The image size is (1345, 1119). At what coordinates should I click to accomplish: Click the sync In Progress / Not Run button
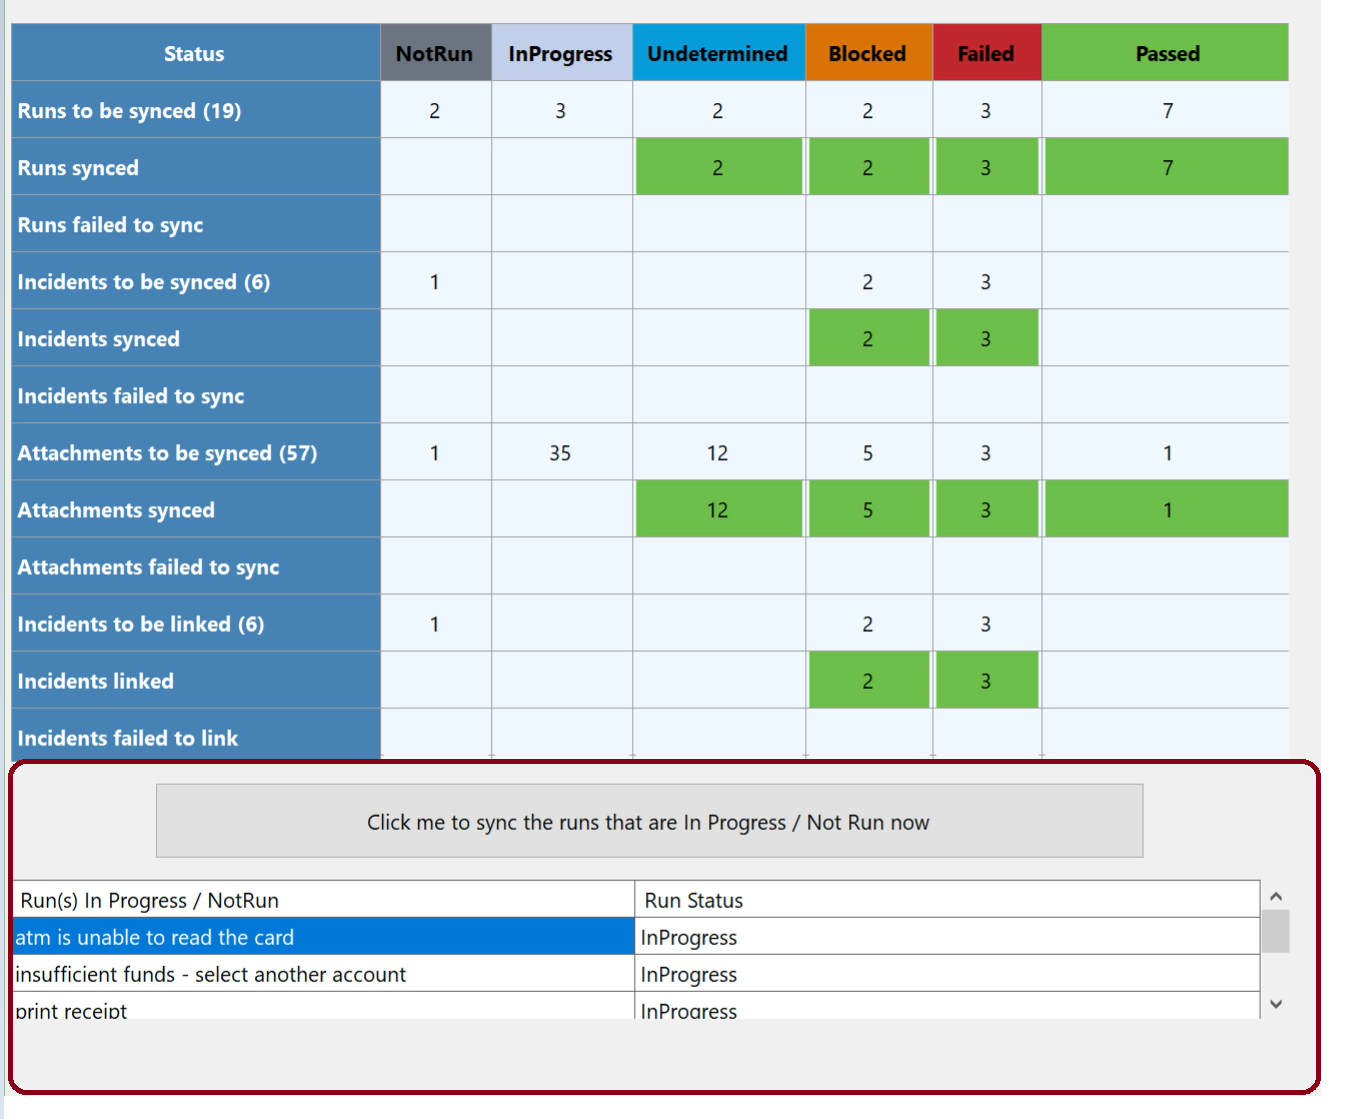(649, 821)
